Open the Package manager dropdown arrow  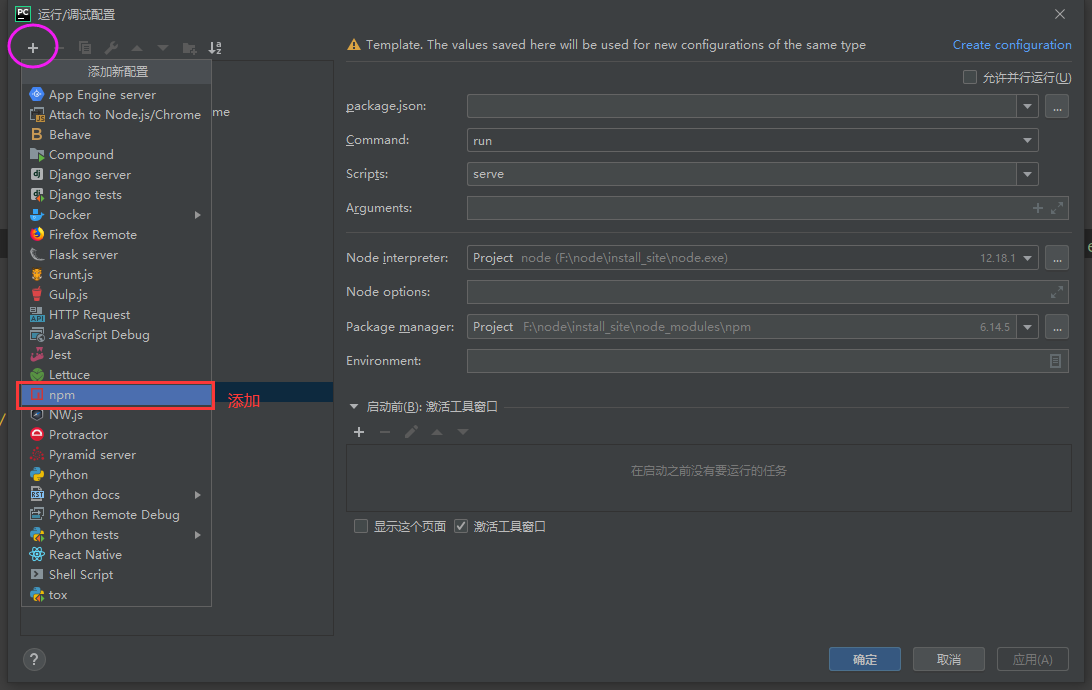pyautogui.click(x=1027, y=327)
